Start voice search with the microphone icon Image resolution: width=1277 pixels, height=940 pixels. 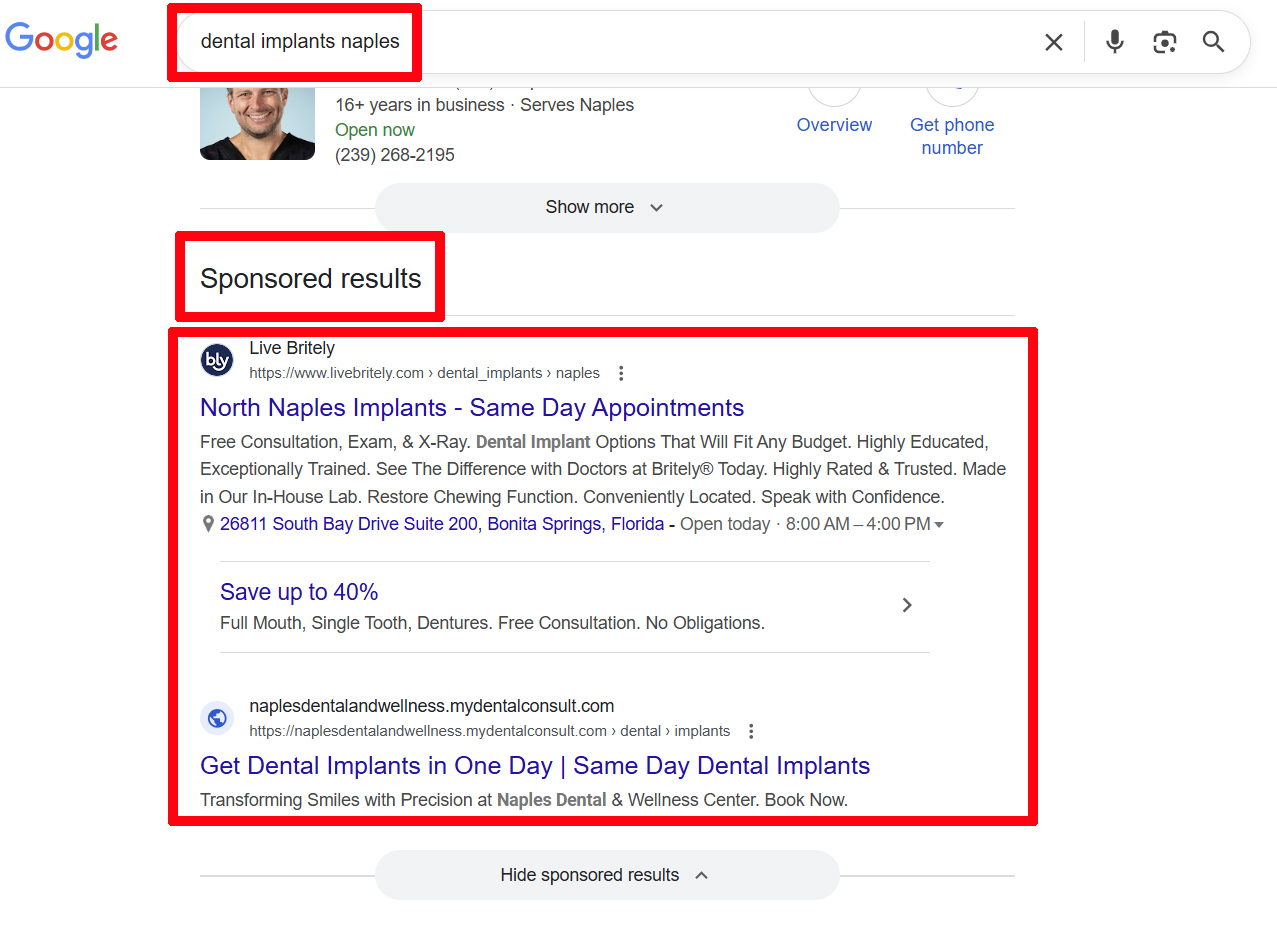[x=1114, y=42]
